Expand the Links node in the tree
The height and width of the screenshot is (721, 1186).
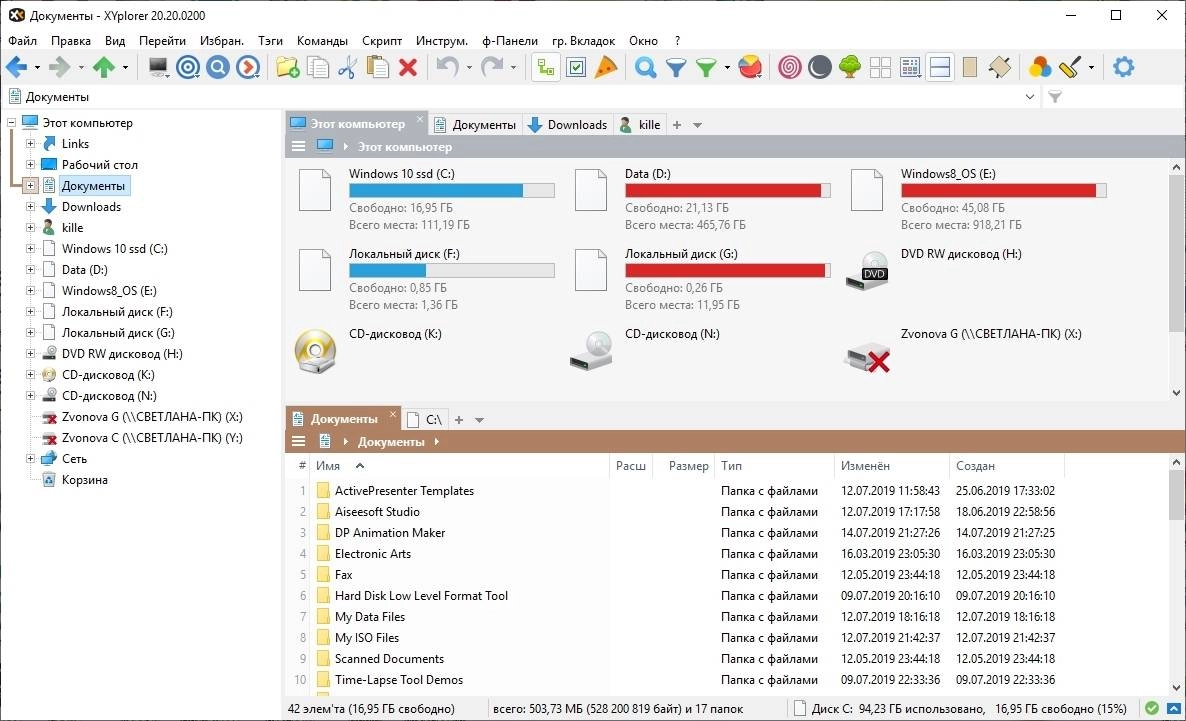(x=30, y=144)
